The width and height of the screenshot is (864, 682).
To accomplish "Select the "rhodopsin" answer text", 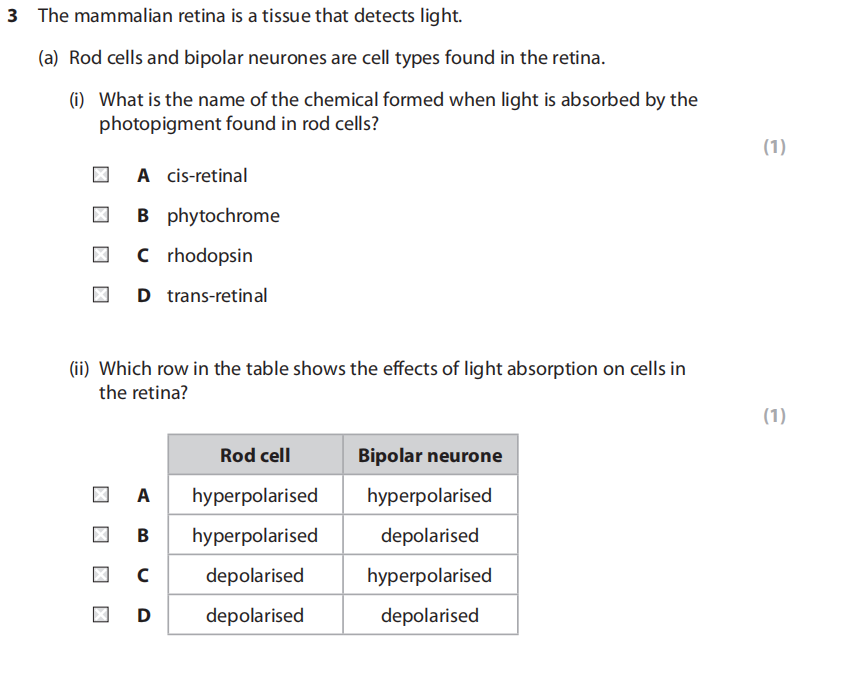I will (210, 256).
